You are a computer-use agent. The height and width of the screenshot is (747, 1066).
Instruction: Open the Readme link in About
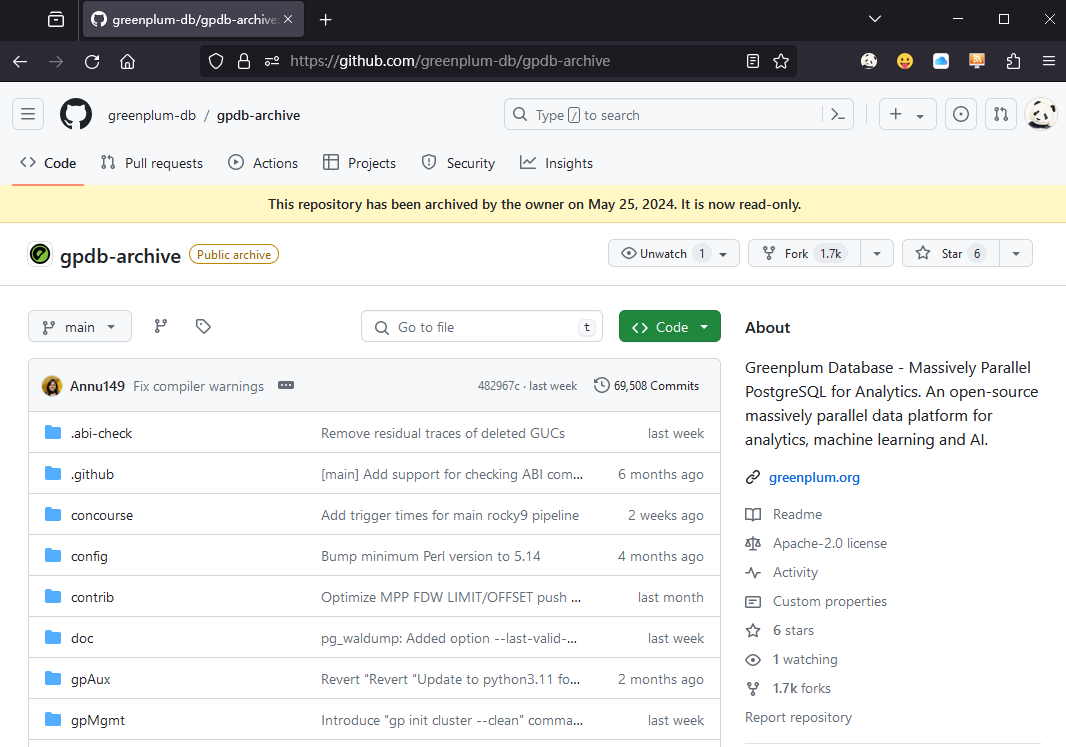point(797,514)
